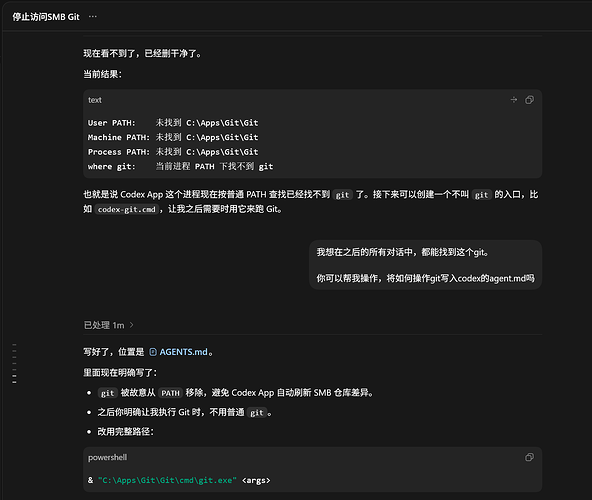Copy the powershell code block
Image resolution: width=592 pixels, height=500 pixels.
pos(529,457)
